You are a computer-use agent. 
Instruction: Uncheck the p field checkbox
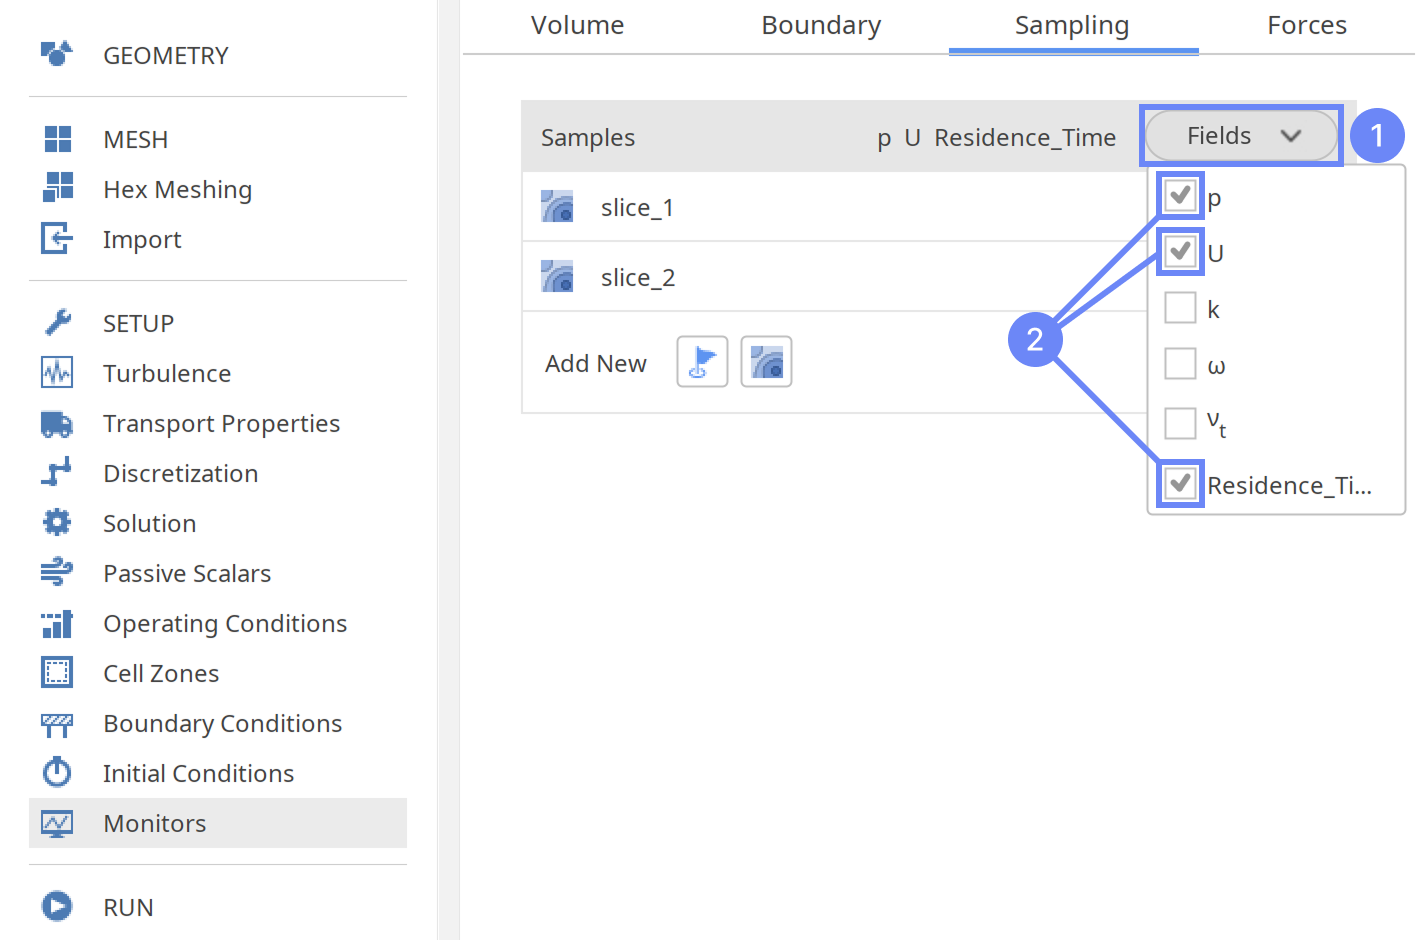tap(1181, 195)
